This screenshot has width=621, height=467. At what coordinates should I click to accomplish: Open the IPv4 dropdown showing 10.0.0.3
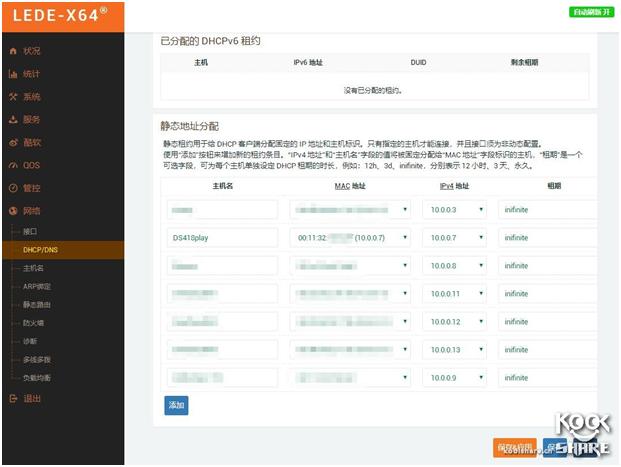pyautogui.click(x=454, y=210)
